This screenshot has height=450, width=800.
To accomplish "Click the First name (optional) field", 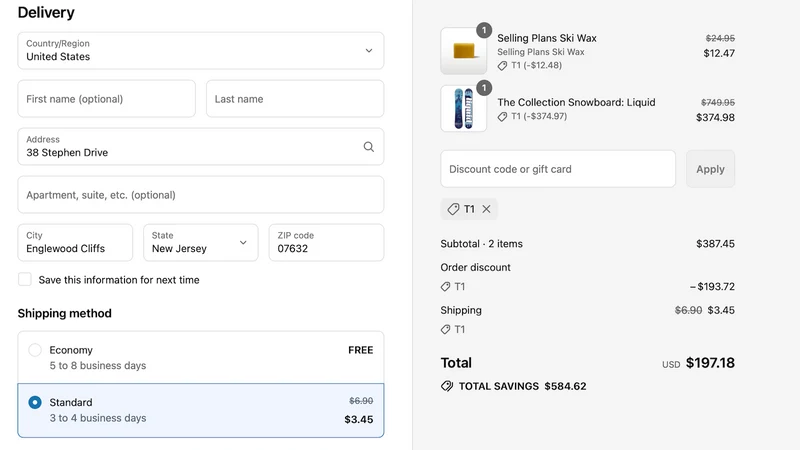I will click(x=107, y=98).
